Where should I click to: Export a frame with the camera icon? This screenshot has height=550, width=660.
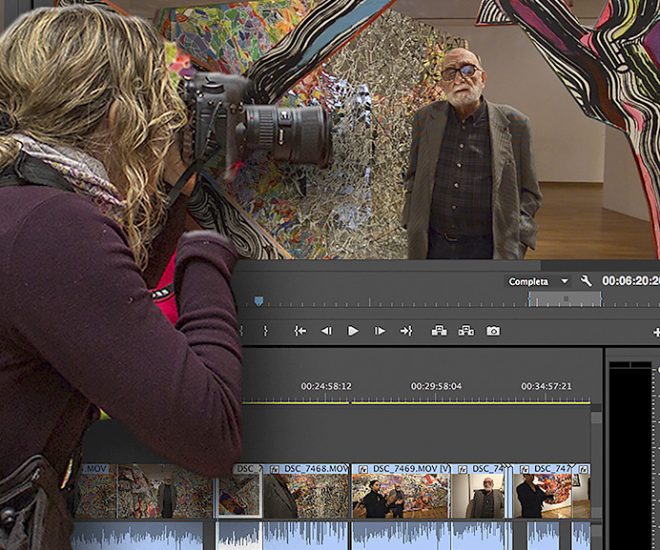tap(493, 331)
